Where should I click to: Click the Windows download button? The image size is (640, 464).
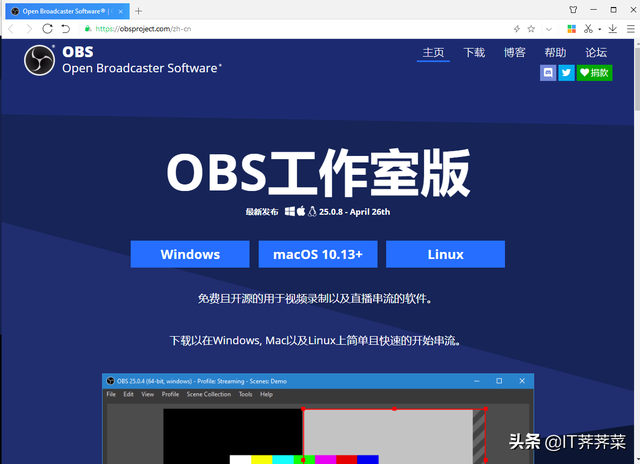pyautogui.click(x=190, y=254)
